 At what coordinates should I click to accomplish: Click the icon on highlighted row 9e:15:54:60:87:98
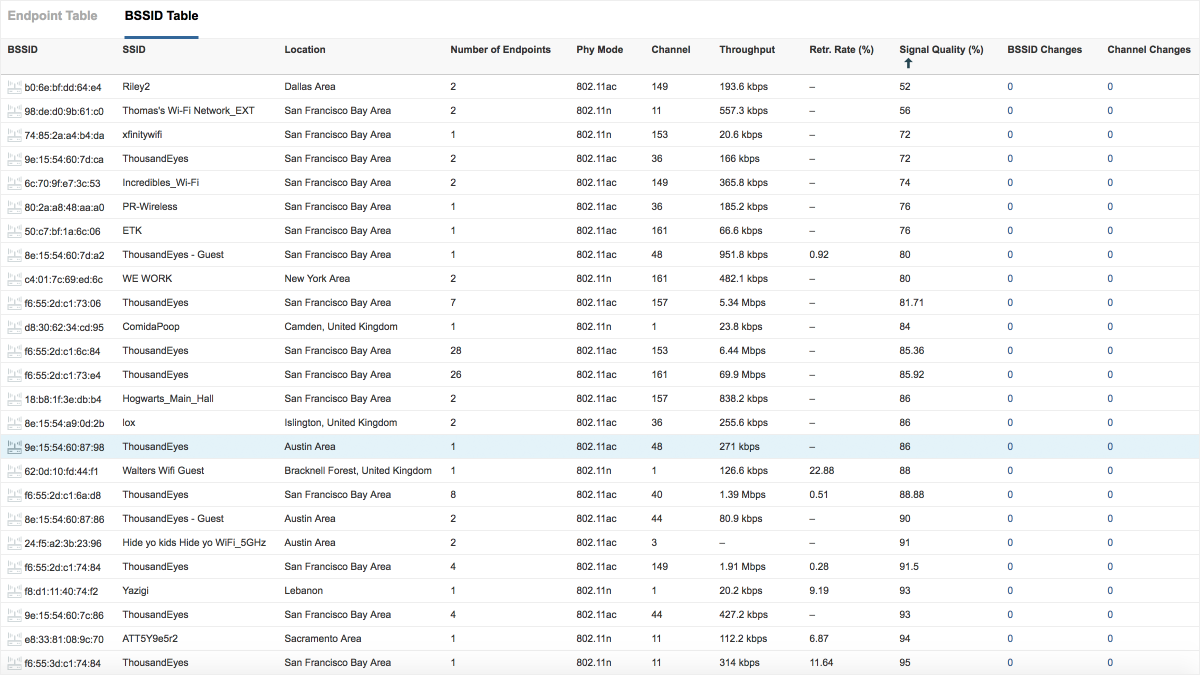[14, 447]
